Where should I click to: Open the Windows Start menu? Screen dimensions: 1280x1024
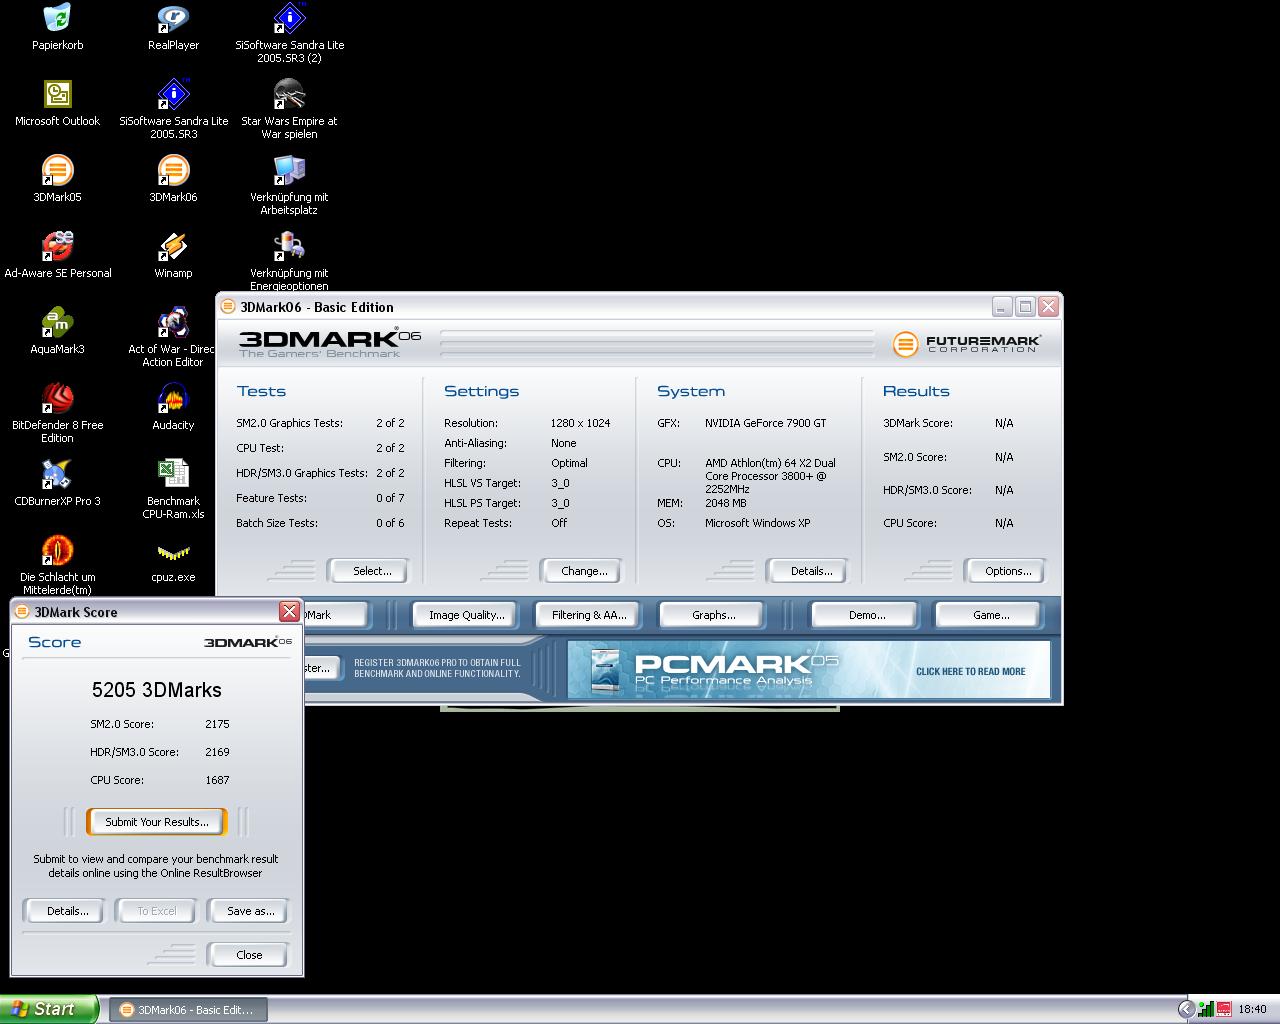click(x=49, y=1009)
